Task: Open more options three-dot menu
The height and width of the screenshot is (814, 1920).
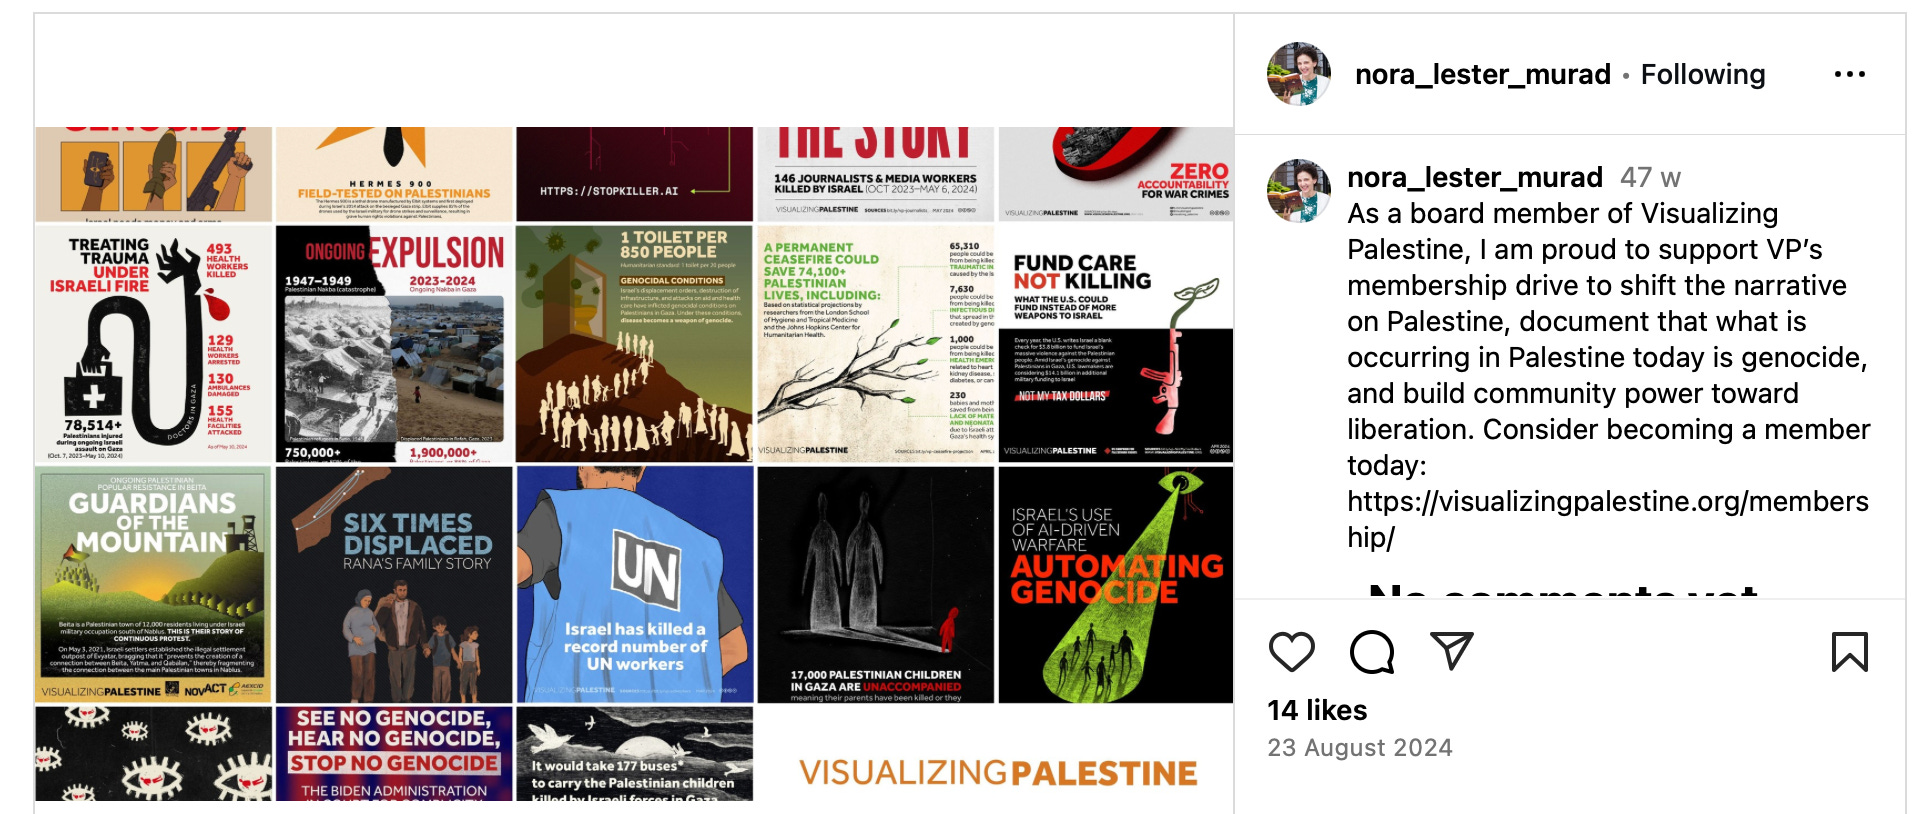Action: point(1849,74)
